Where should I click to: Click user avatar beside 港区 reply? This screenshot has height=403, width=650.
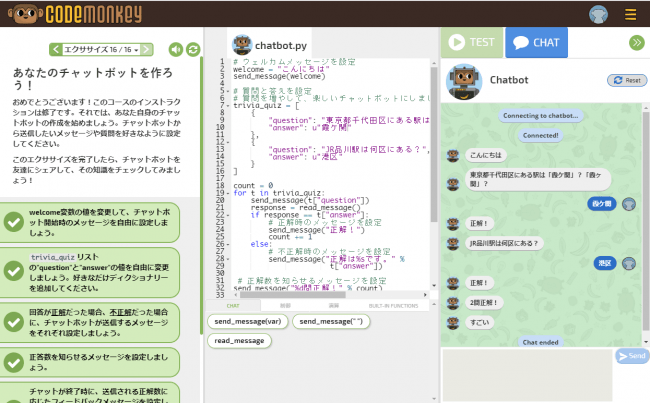tap(629, 263)
